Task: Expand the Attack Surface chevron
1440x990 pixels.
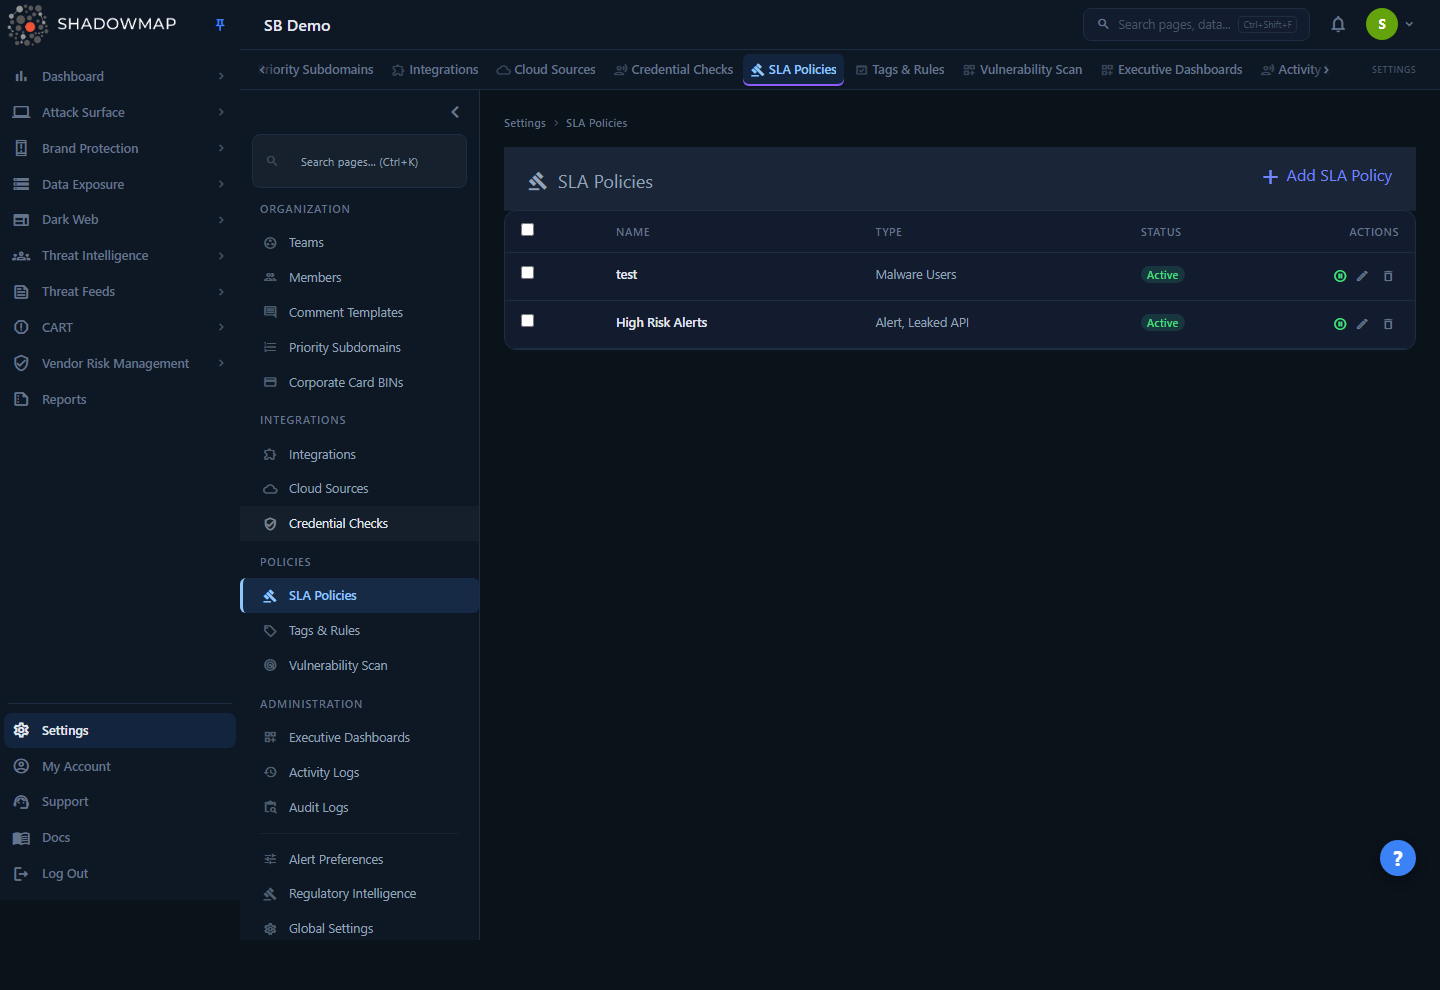Action: point(221,112)
